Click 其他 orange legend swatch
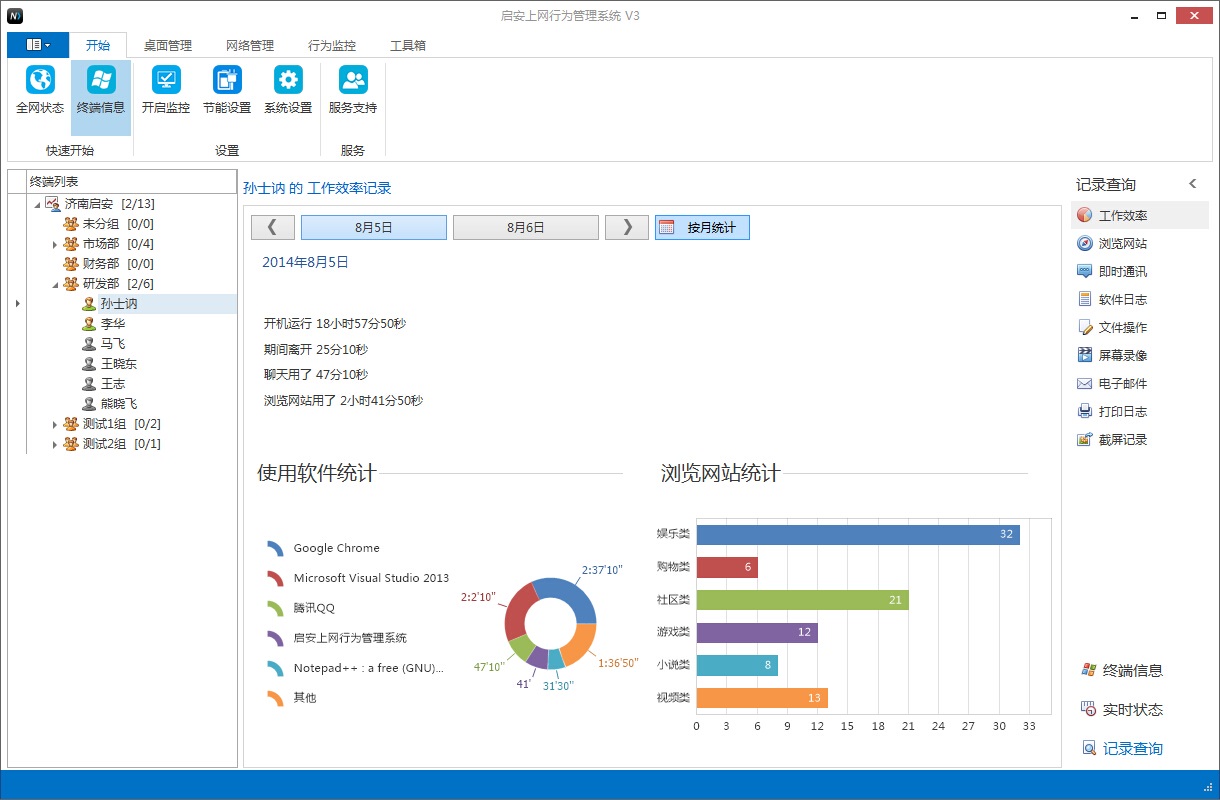 click(x=275, y=698)
